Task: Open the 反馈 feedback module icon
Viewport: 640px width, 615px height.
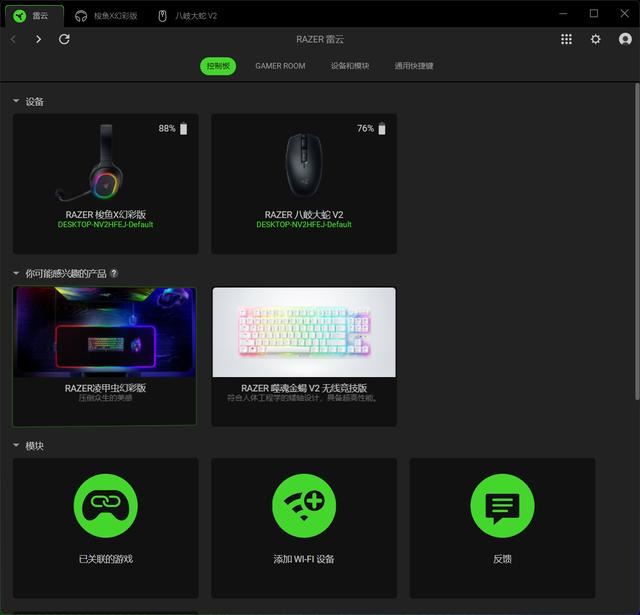Action: [502, 506]
